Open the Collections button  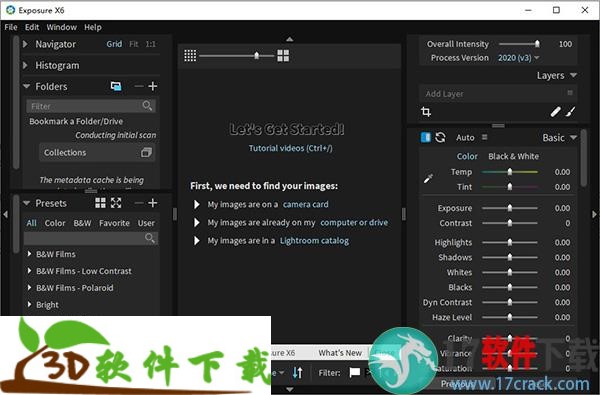(x=97, y=152)
